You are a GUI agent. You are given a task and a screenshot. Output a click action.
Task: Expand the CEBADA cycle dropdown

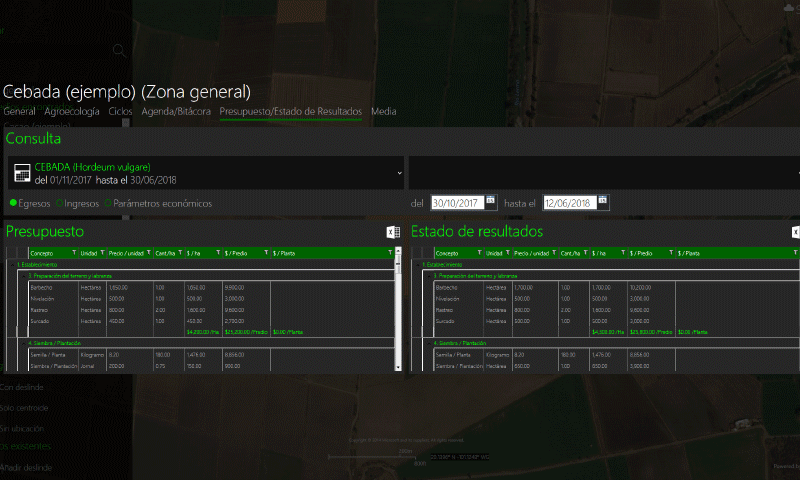(x=399, y=173)
